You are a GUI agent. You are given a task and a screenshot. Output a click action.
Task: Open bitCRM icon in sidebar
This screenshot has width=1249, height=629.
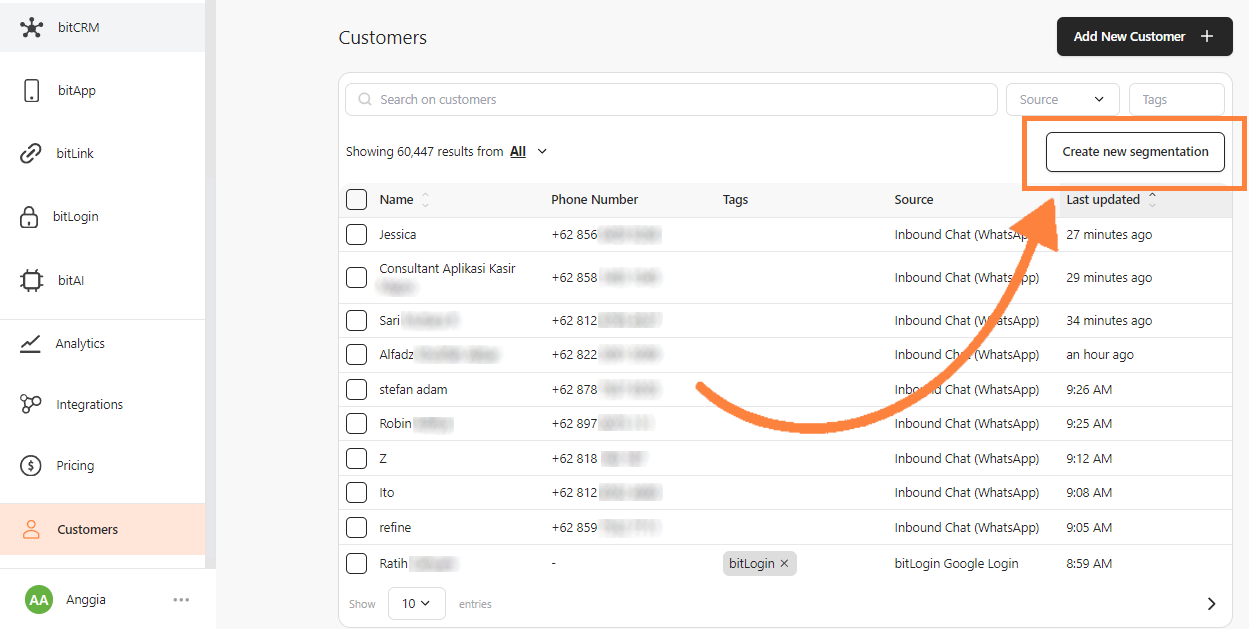[x=32, y=27]
